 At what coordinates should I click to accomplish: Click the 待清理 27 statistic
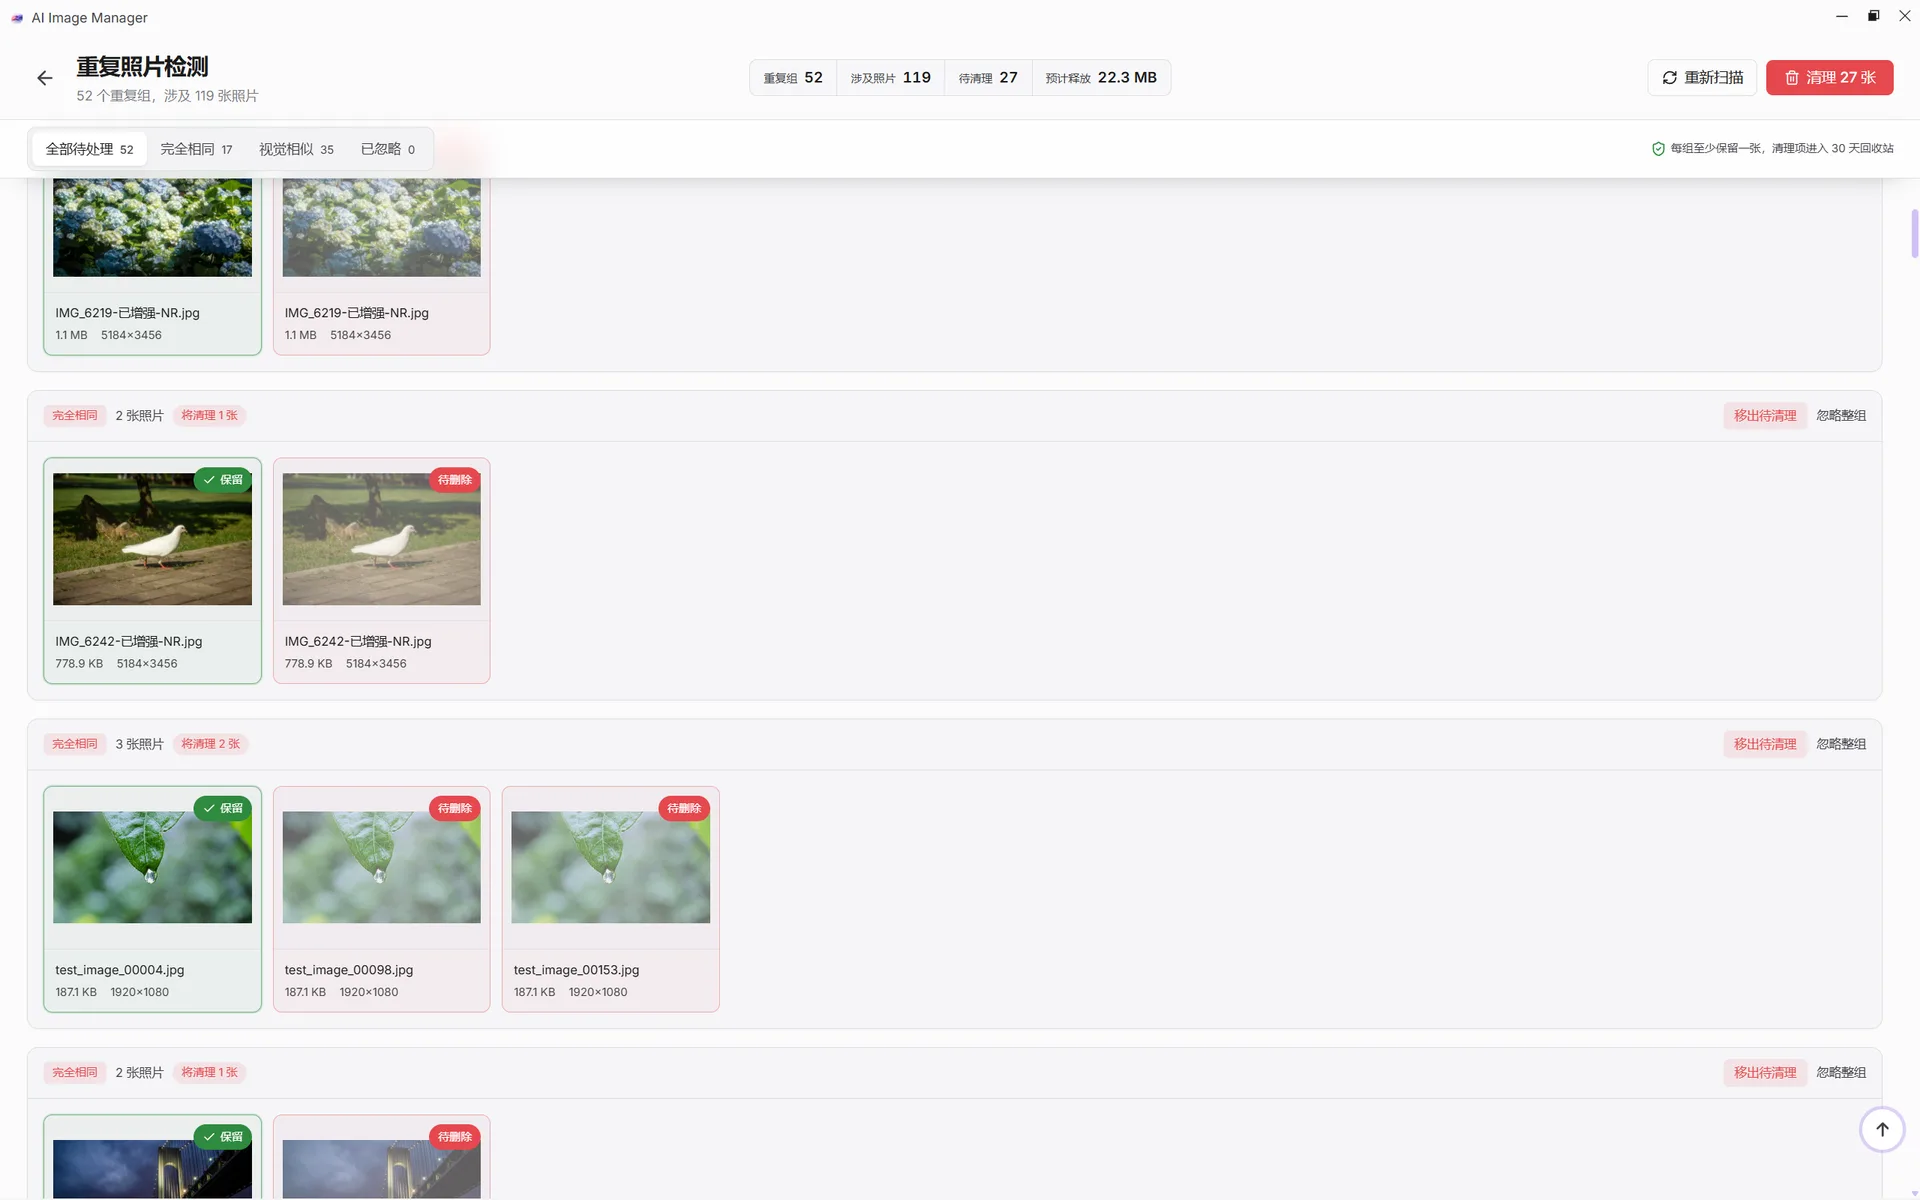pyautogui.click(x=988, y=78)
